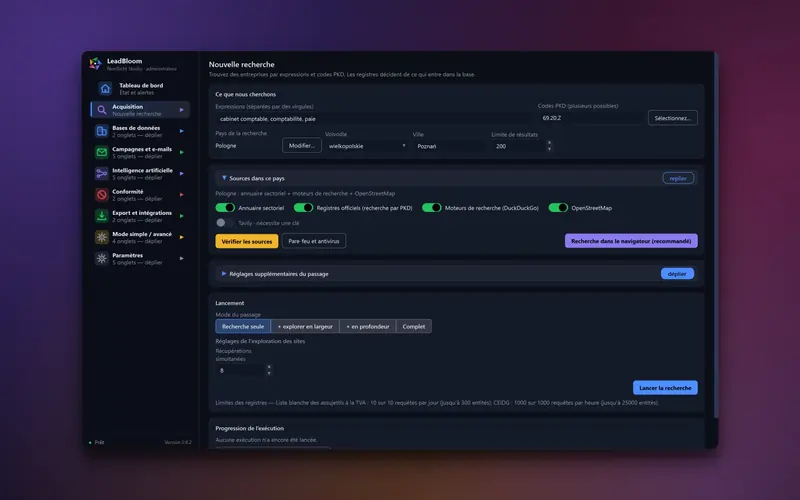Click the Expressions input field
The height and width of the screenshot is (500, 800).
[373, 118]
